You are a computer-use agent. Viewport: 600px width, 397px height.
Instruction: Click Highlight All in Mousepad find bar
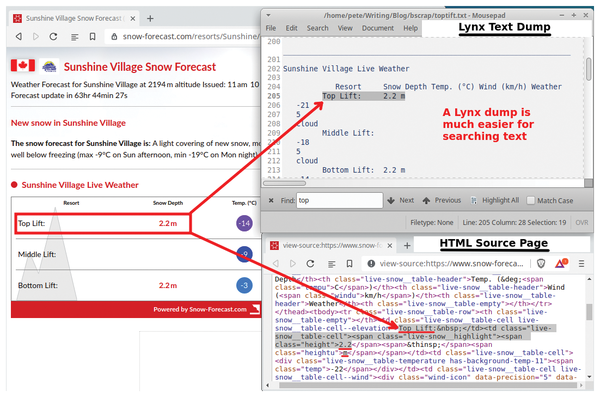(495, 200)
